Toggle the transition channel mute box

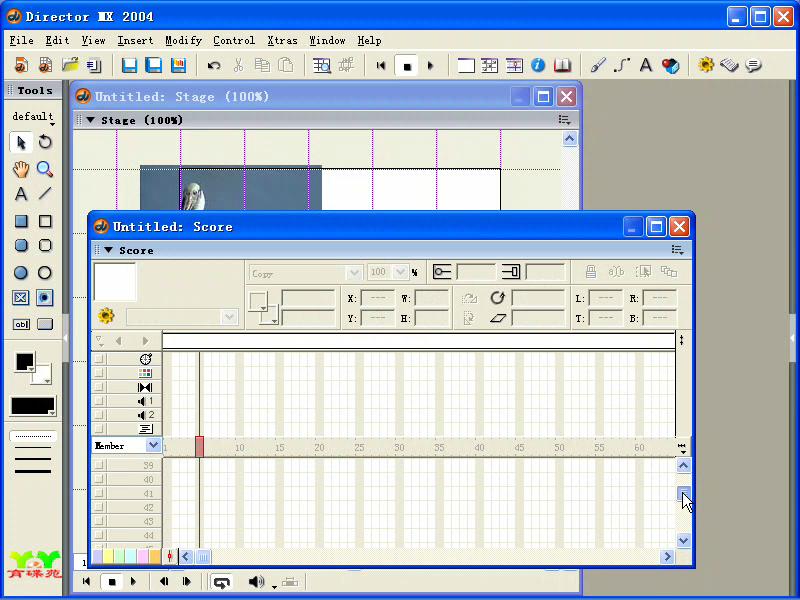[99, 387]
